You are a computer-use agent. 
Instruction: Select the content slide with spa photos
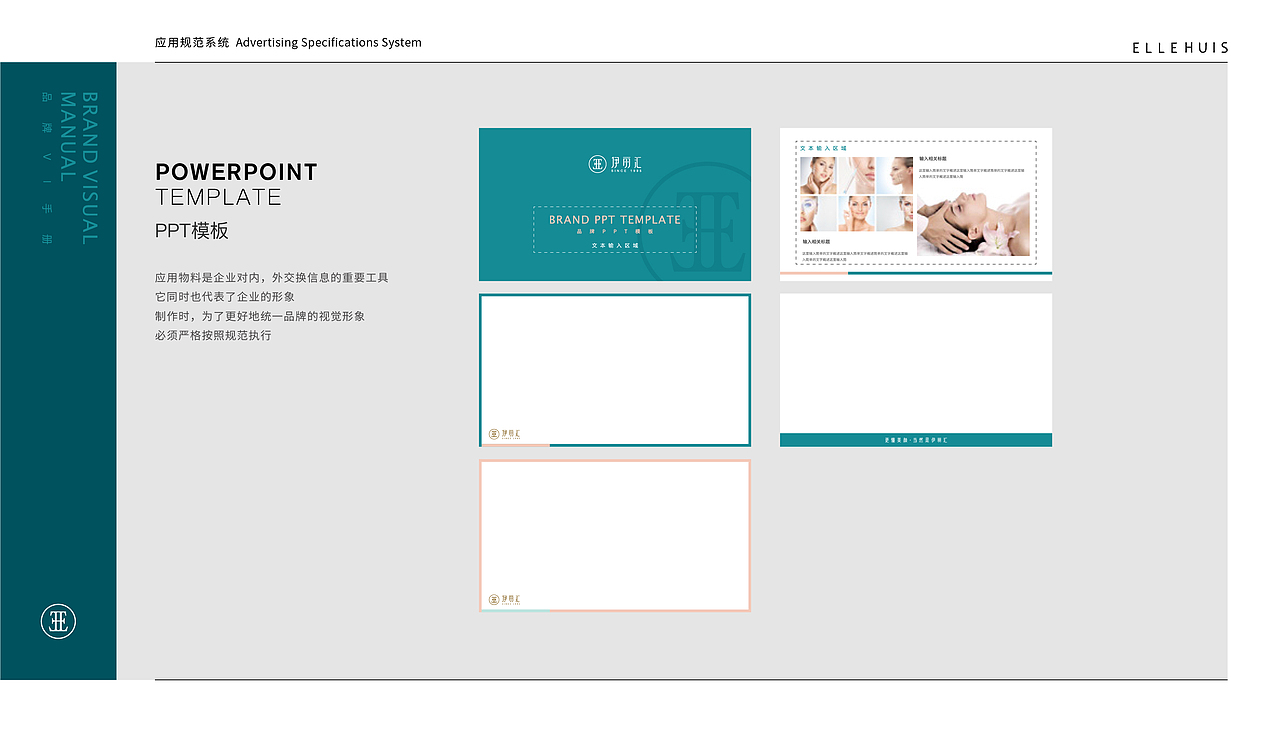point(916,204)
